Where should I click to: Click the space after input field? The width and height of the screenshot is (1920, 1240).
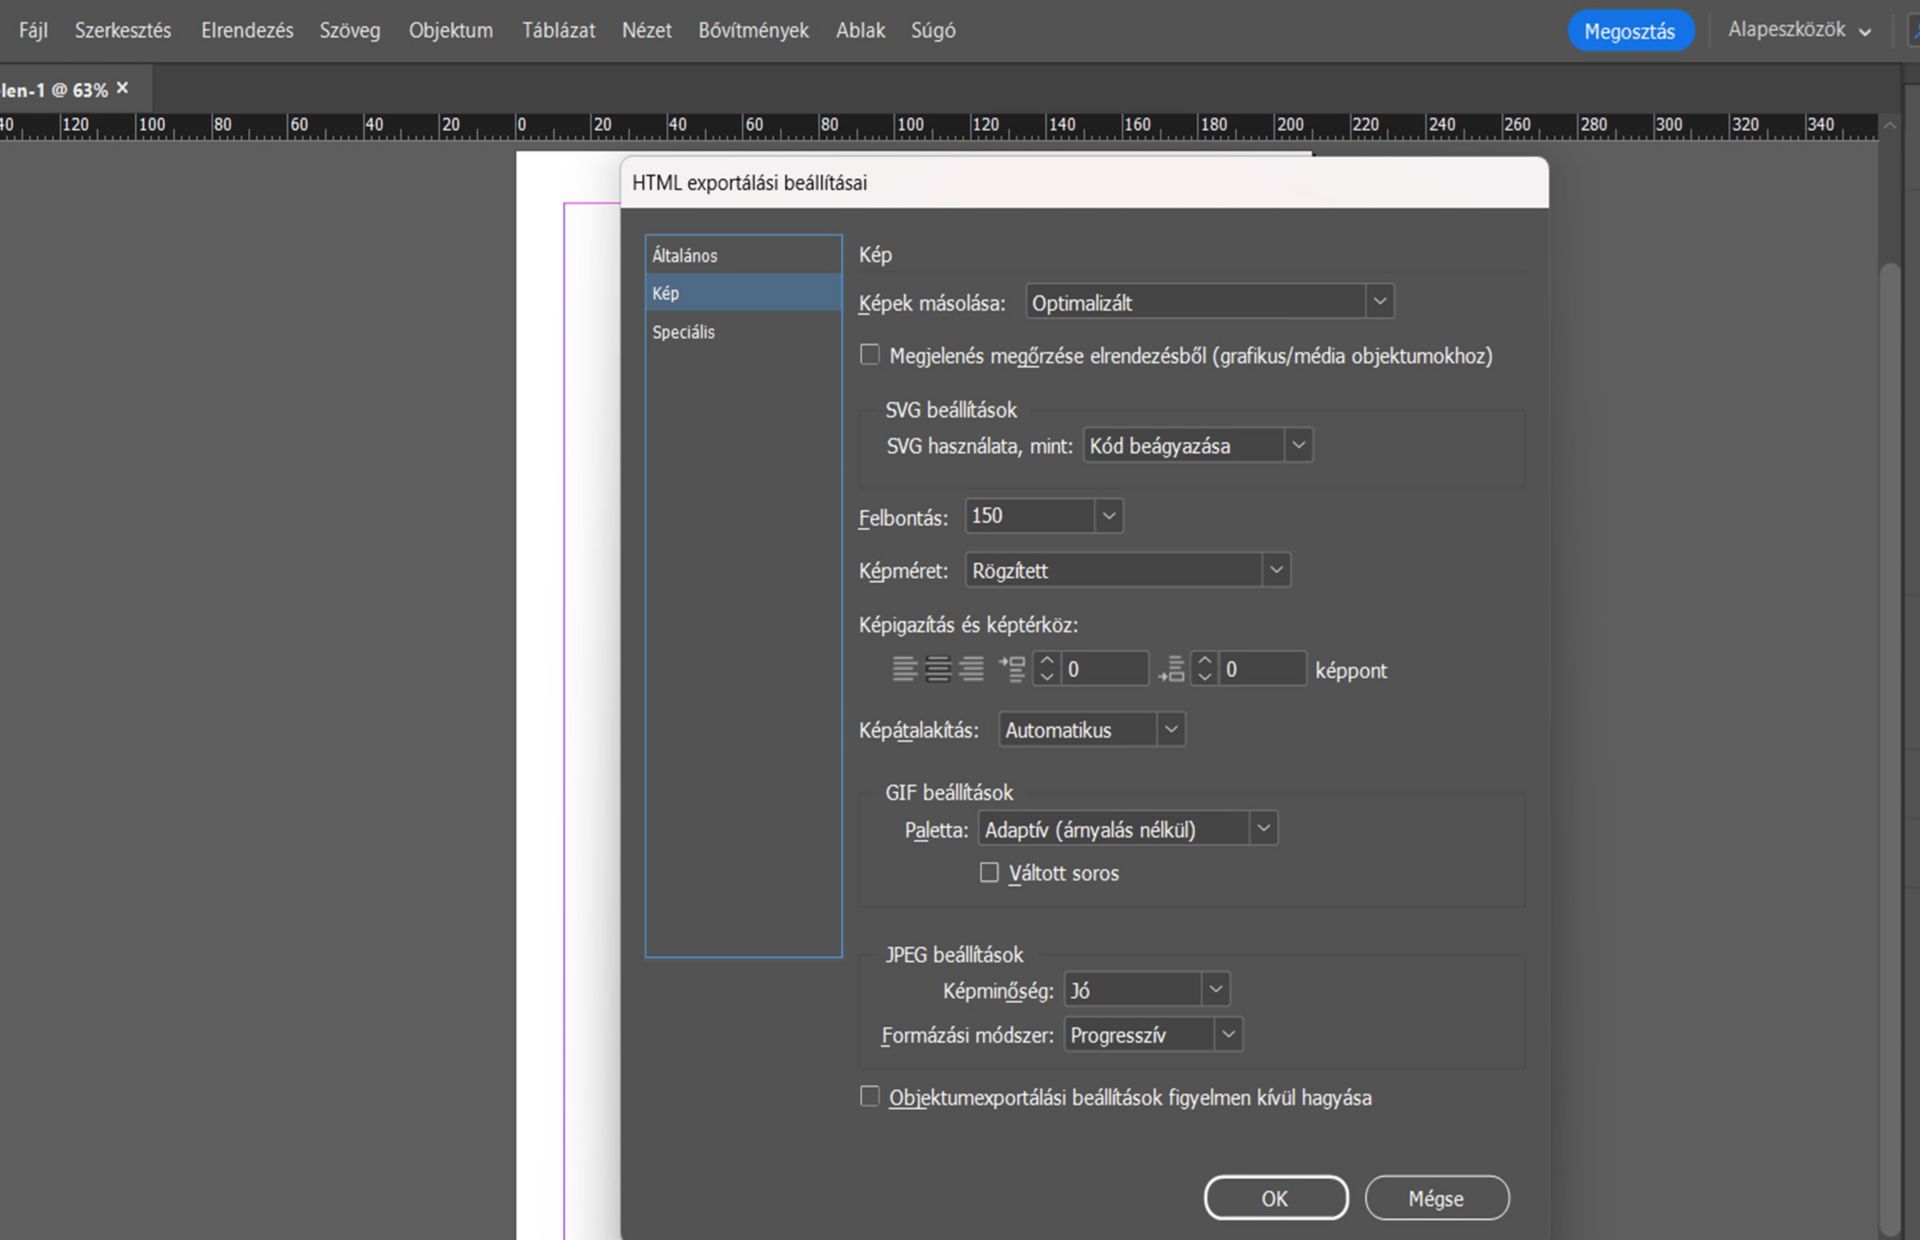[1262, 669]
